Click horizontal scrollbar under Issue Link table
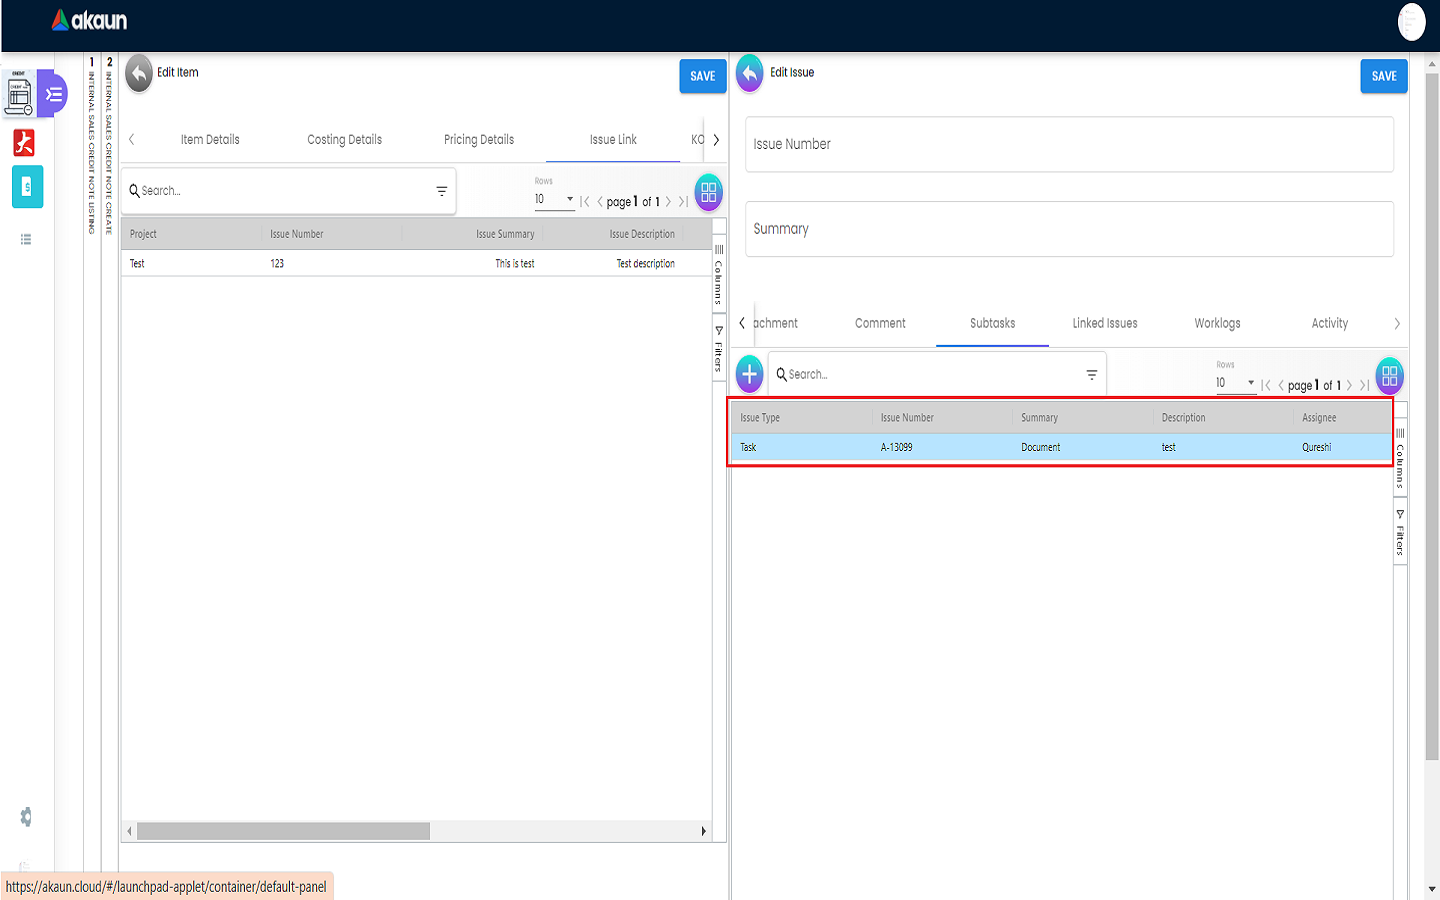The width and height of the screenshot is (1440, 900). click(283, 831)
